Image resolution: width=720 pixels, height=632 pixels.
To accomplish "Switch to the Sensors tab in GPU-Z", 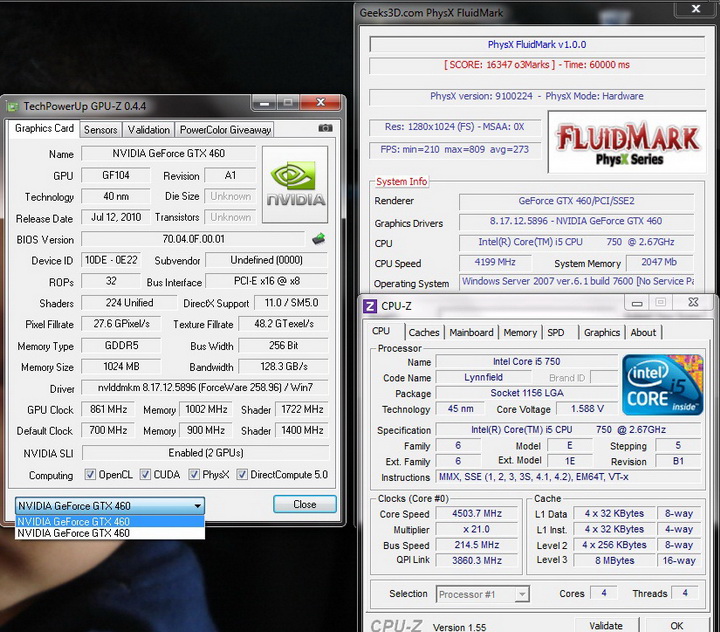I will (101, 130).
